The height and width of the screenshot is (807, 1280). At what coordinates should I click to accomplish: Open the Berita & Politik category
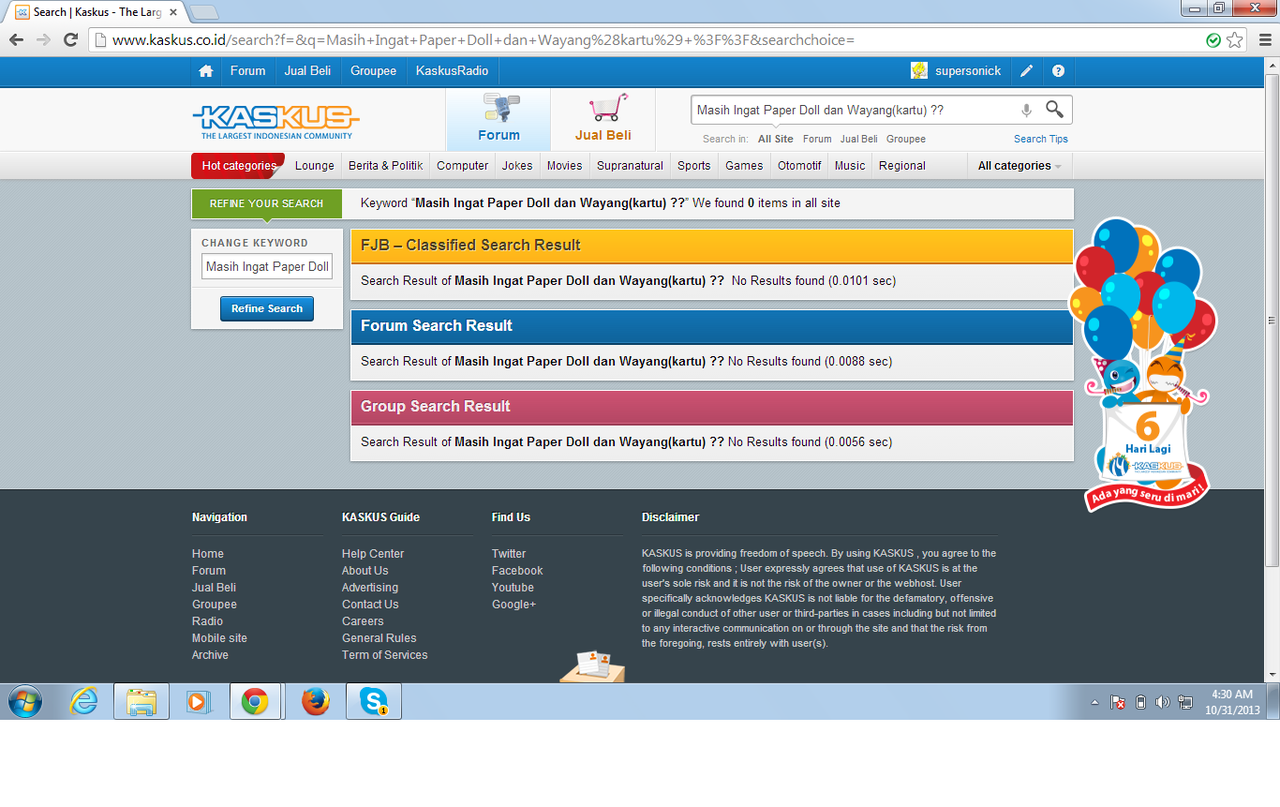pos(386,166)
